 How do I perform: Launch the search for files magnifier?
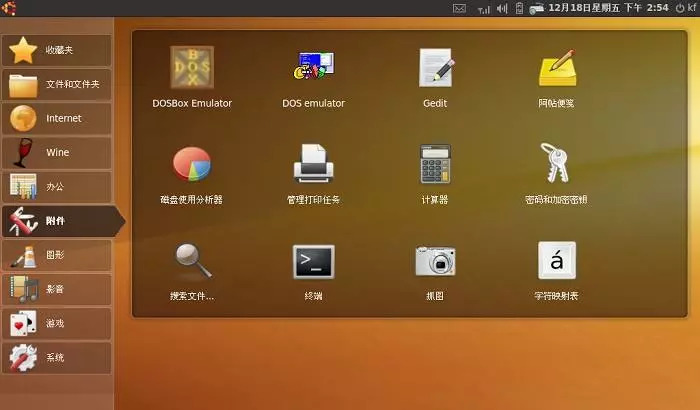click(x=192, y=260)
